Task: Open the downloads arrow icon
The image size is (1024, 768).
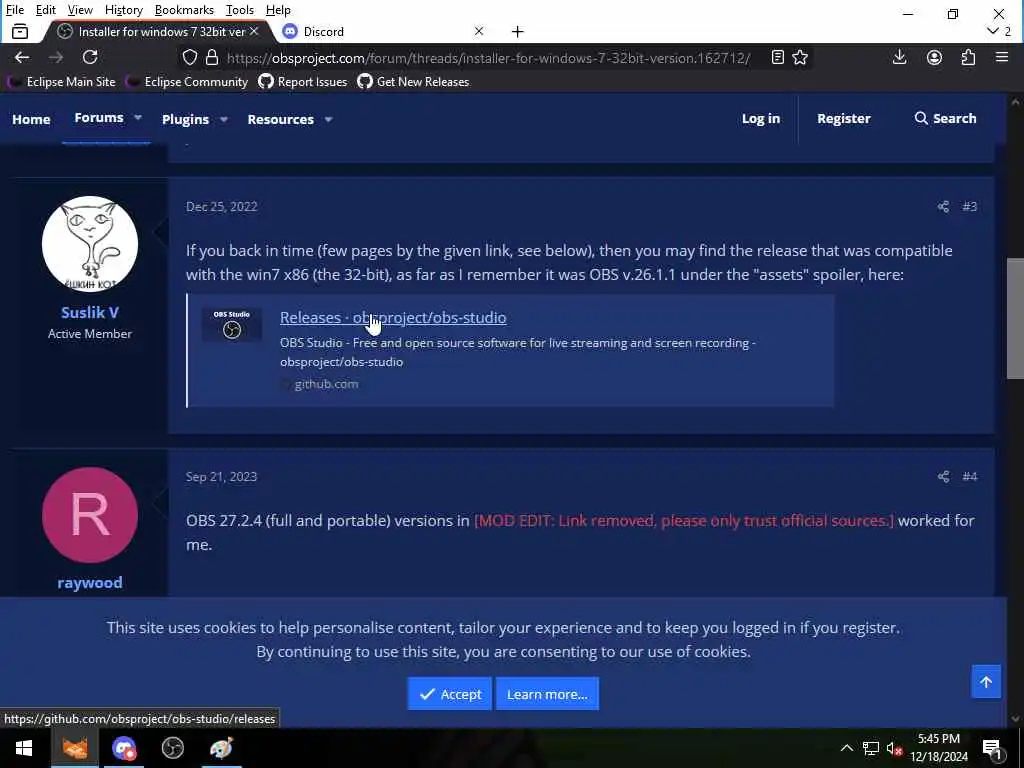Action: [x=899, y=57]
